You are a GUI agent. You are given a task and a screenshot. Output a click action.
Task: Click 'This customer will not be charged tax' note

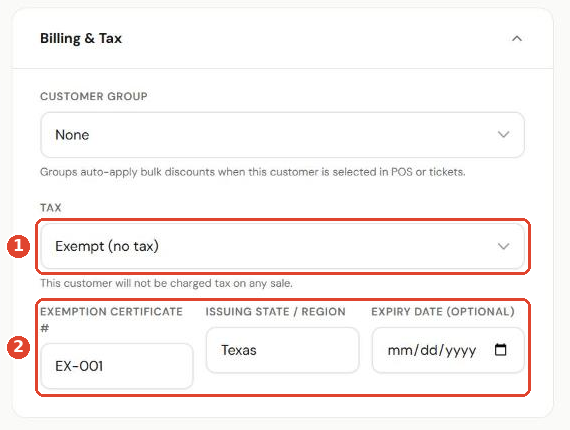[x=166, y=283]
